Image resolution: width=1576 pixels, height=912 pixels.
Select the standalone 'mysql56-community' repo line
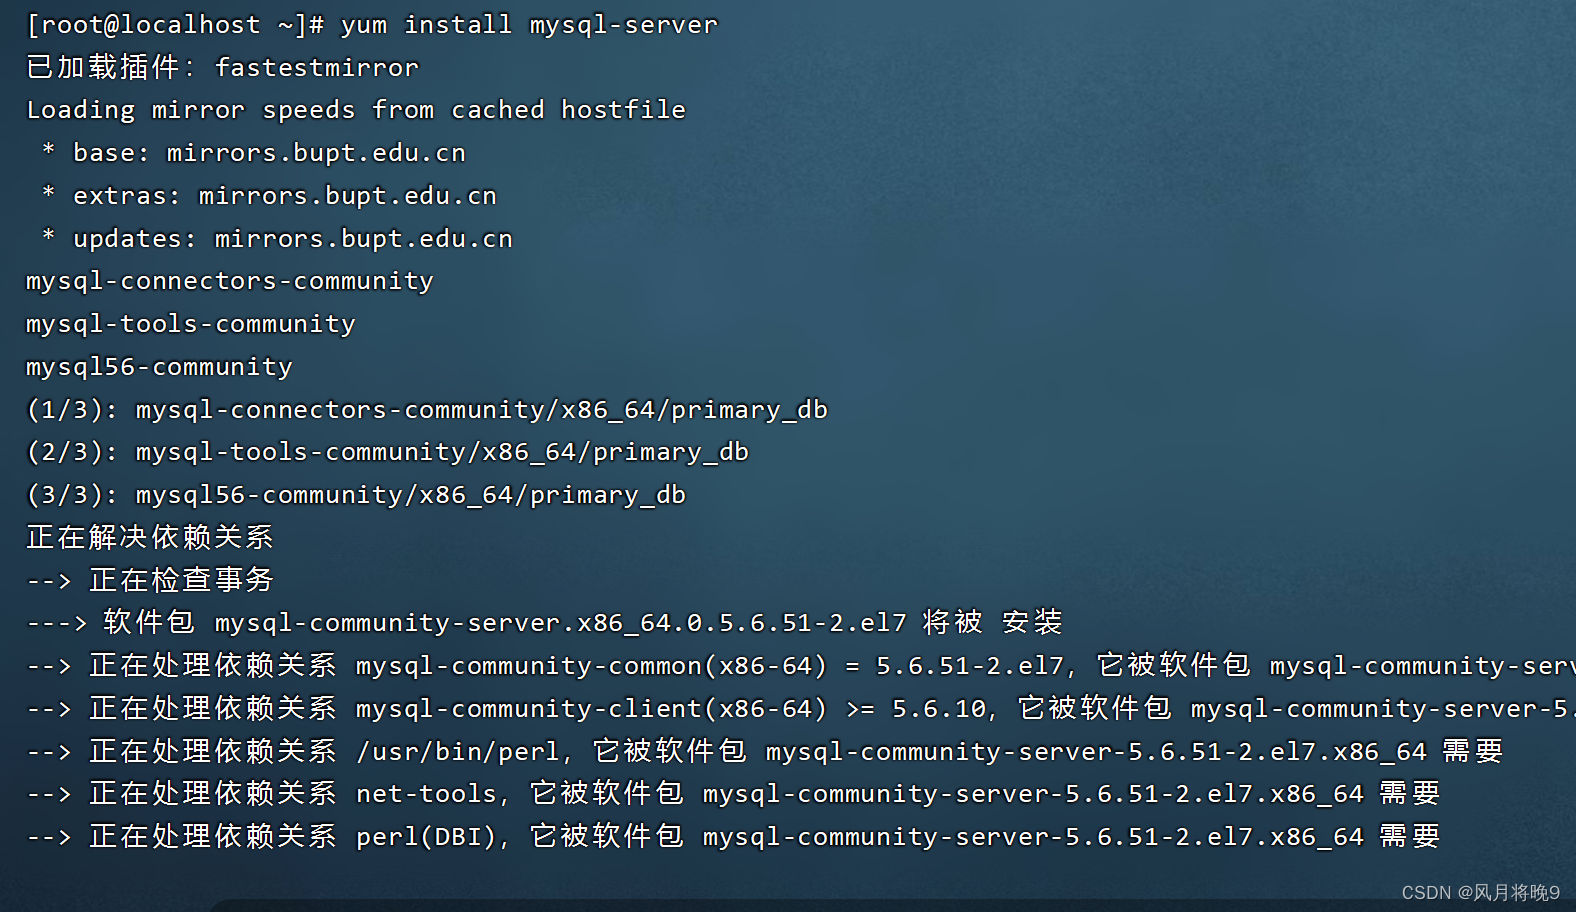[x=159, y=367]
